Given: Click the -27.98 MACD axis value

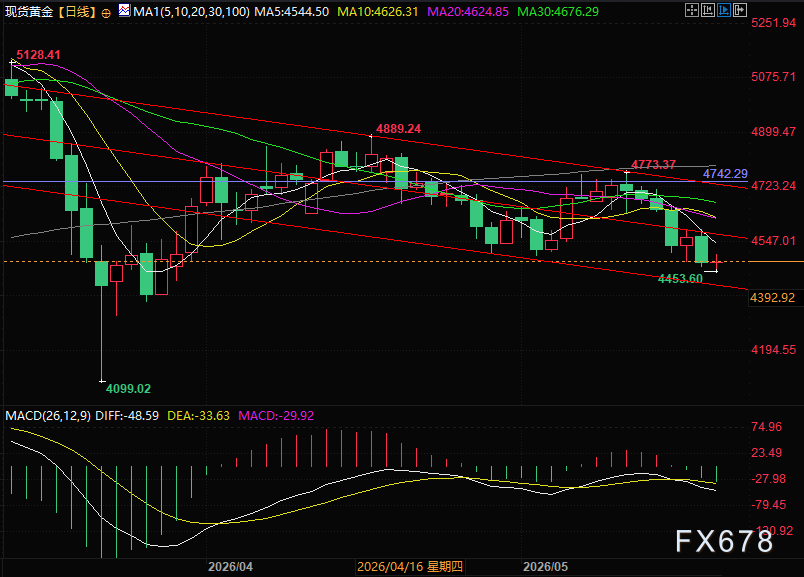Looking at the screenshot, I should (x=768, y=479).
